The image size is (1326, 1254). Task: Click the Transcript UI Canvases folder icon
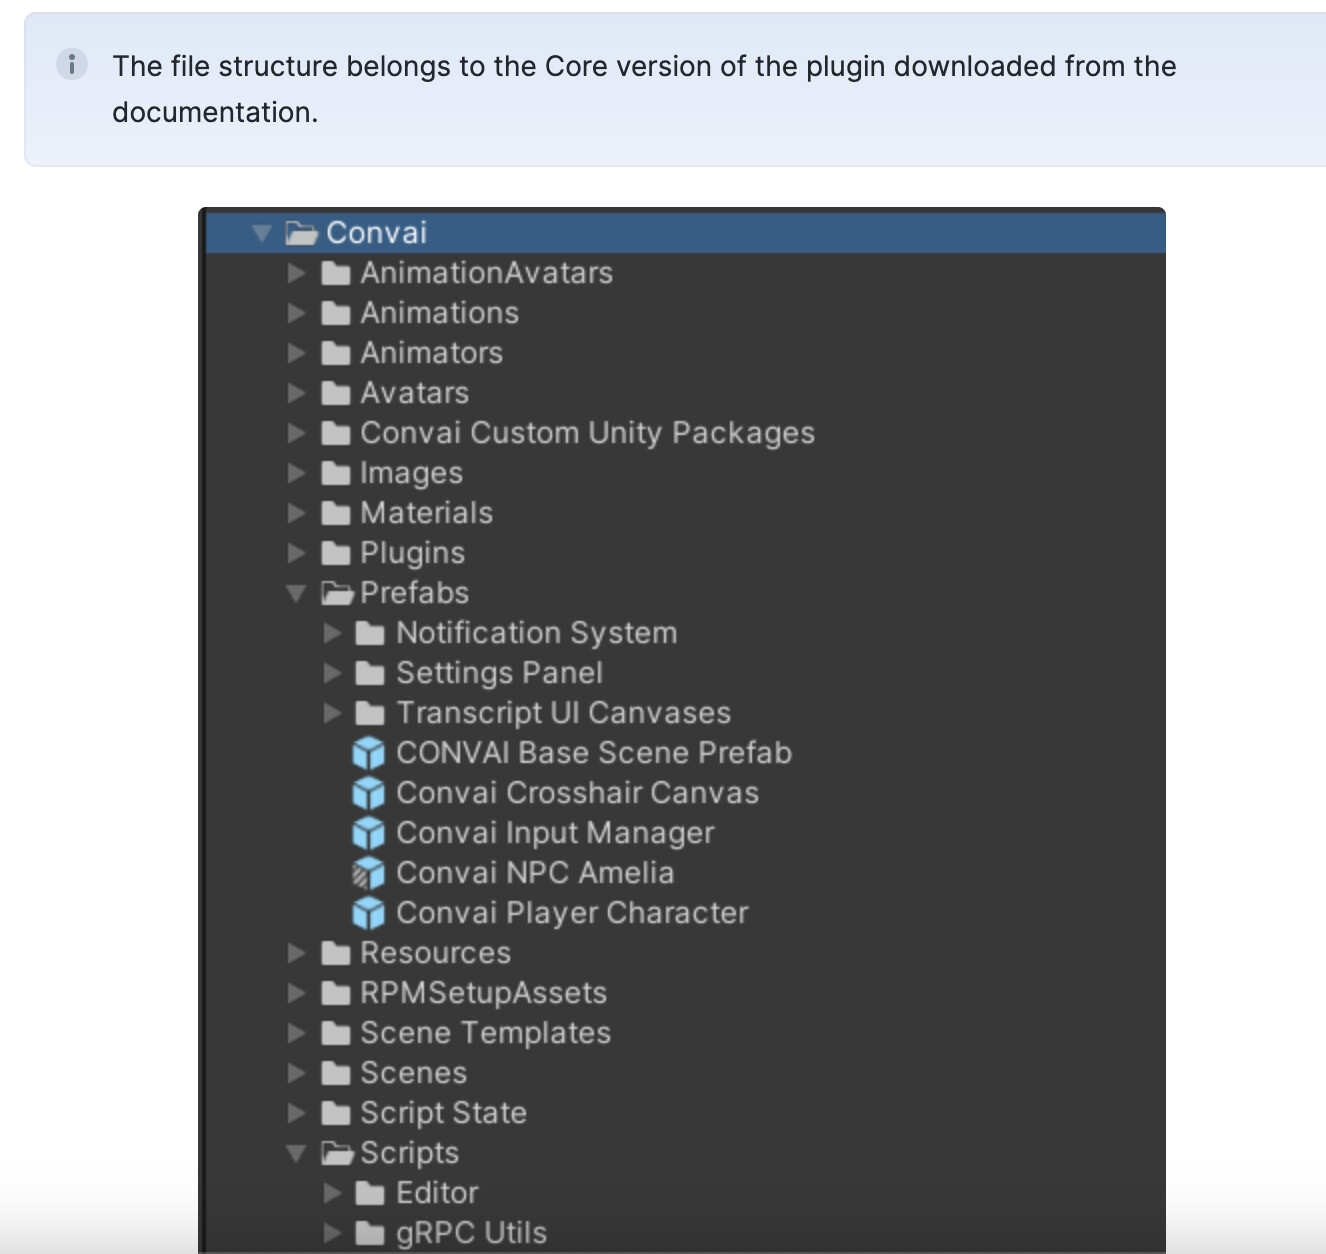pyautogui.click(x=371, y=714)
